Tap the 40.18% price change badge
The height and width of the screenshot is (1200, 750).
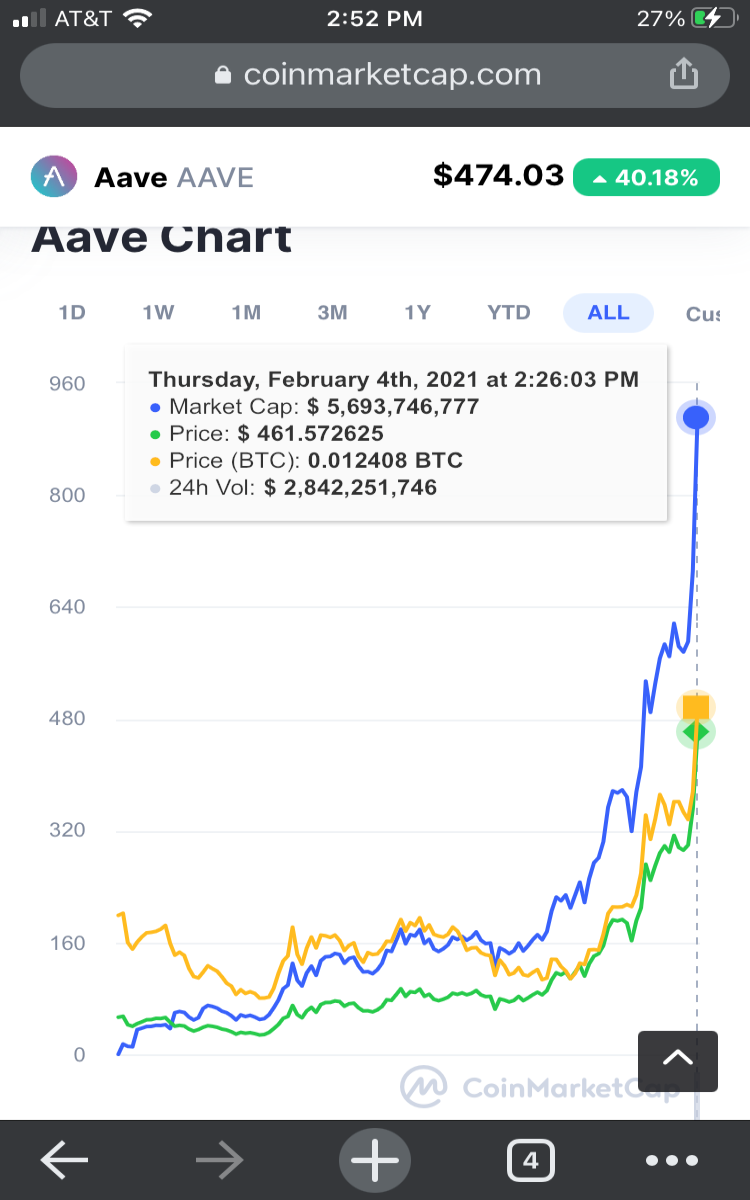coord(646,177)
